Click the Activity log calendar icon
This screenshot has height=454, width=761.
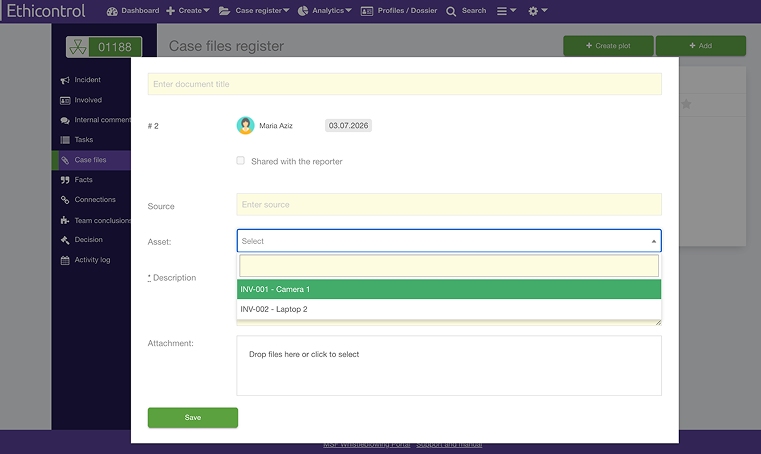tap(65, 260)
